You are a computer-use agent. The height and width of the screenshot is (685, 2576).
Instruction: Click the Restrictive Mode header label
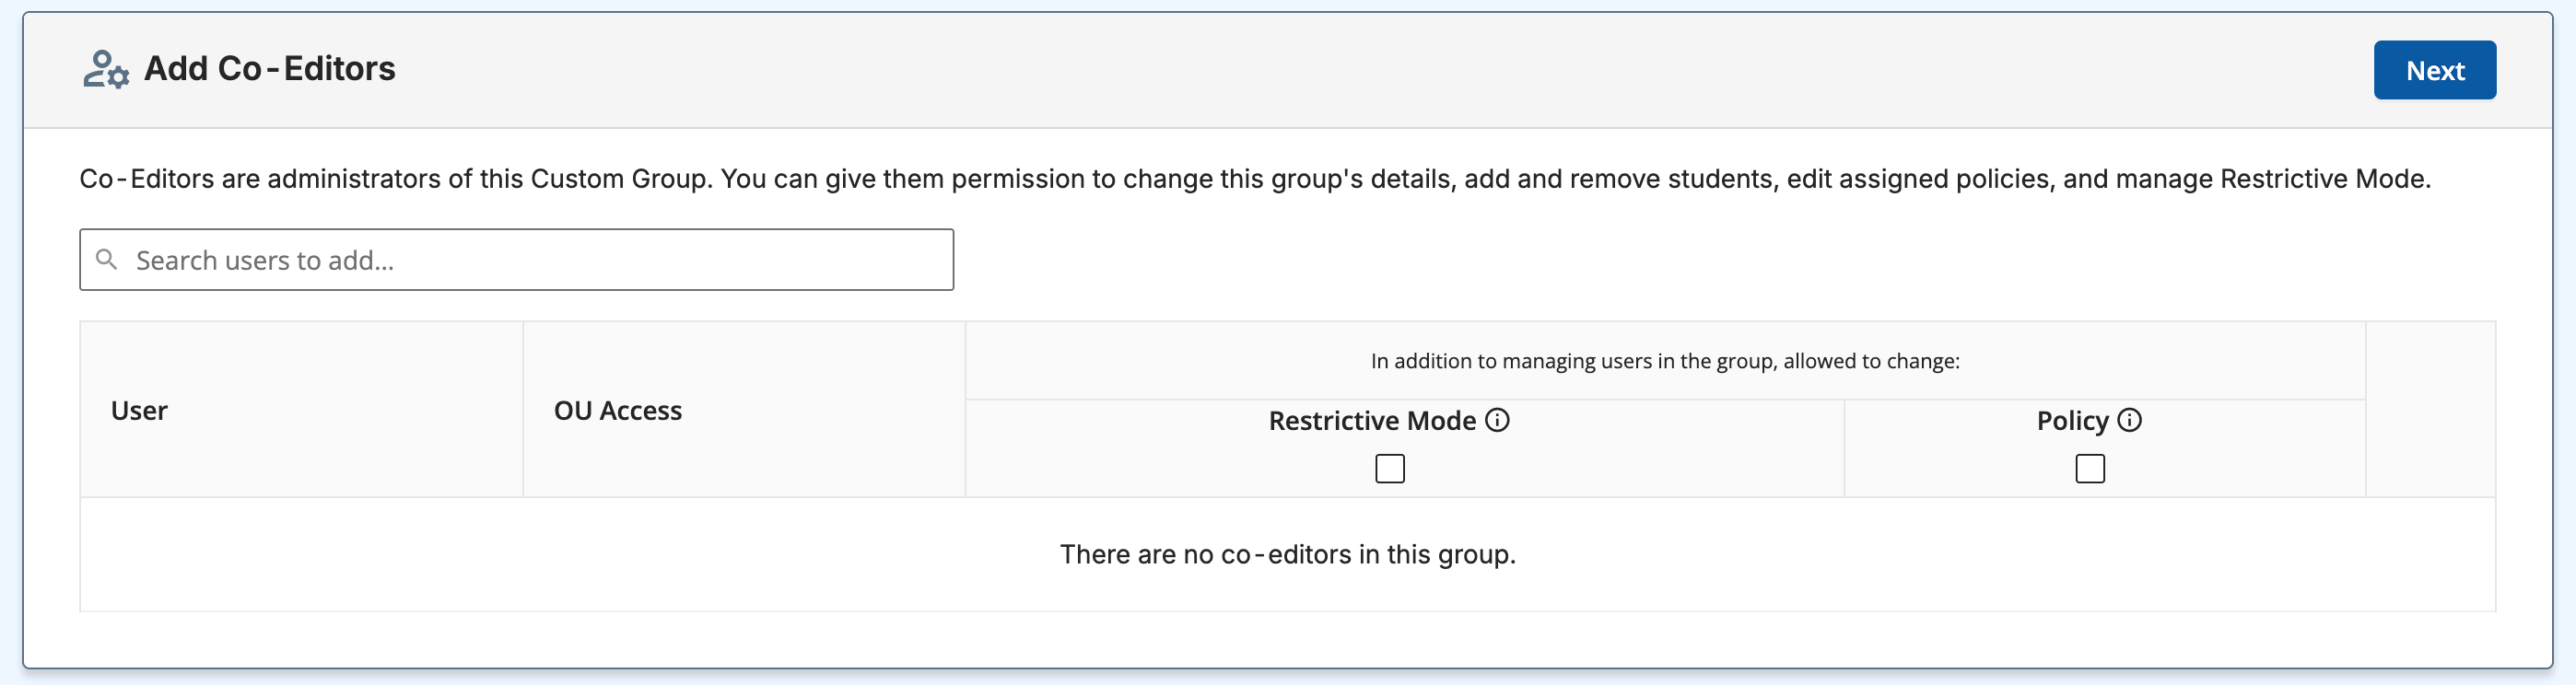tap(1372, 421)
